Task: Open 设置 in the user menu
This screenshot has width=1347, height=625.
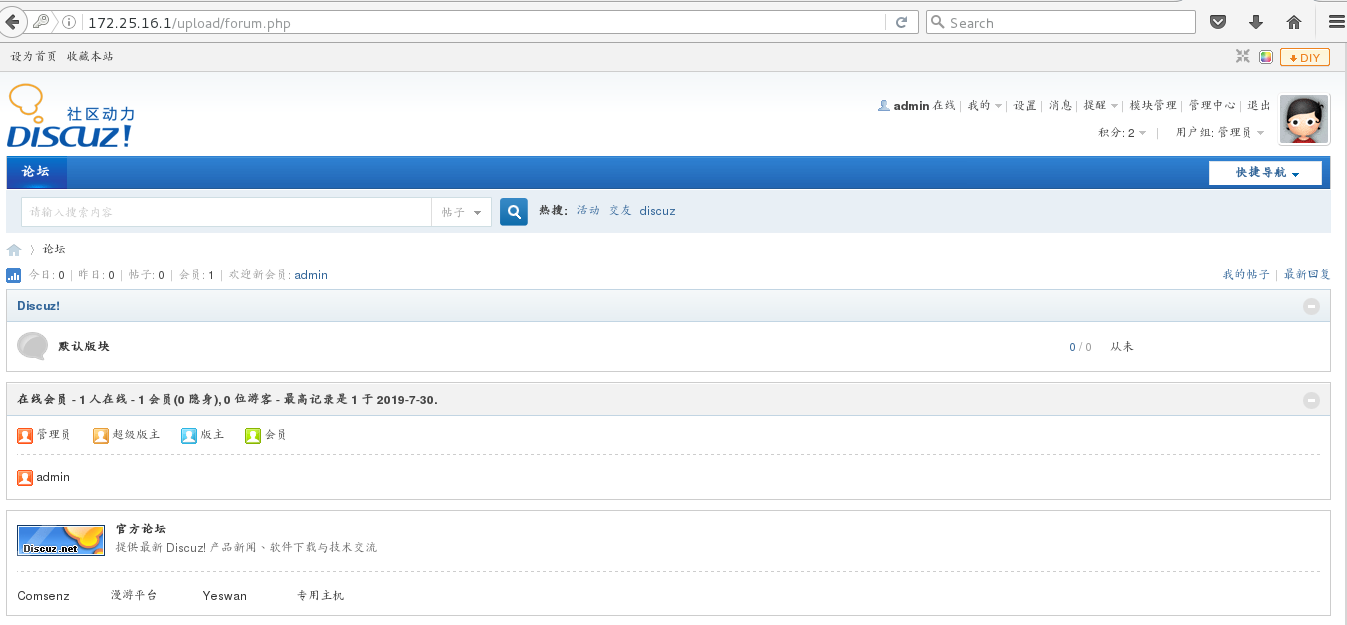Action: [x=1025, y=105]
